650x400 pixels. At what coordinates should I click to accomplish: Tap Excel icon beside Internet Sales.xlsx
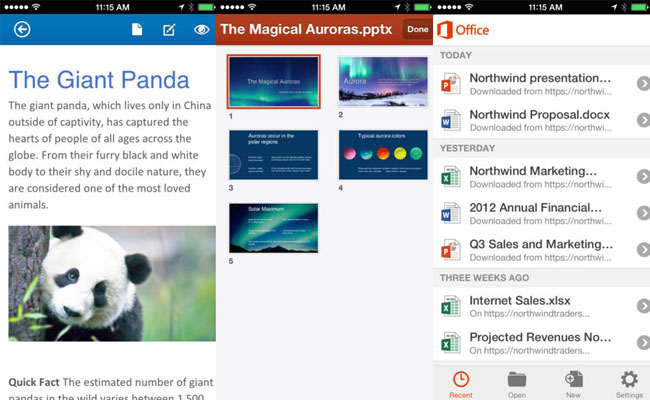tap(451, 306)
